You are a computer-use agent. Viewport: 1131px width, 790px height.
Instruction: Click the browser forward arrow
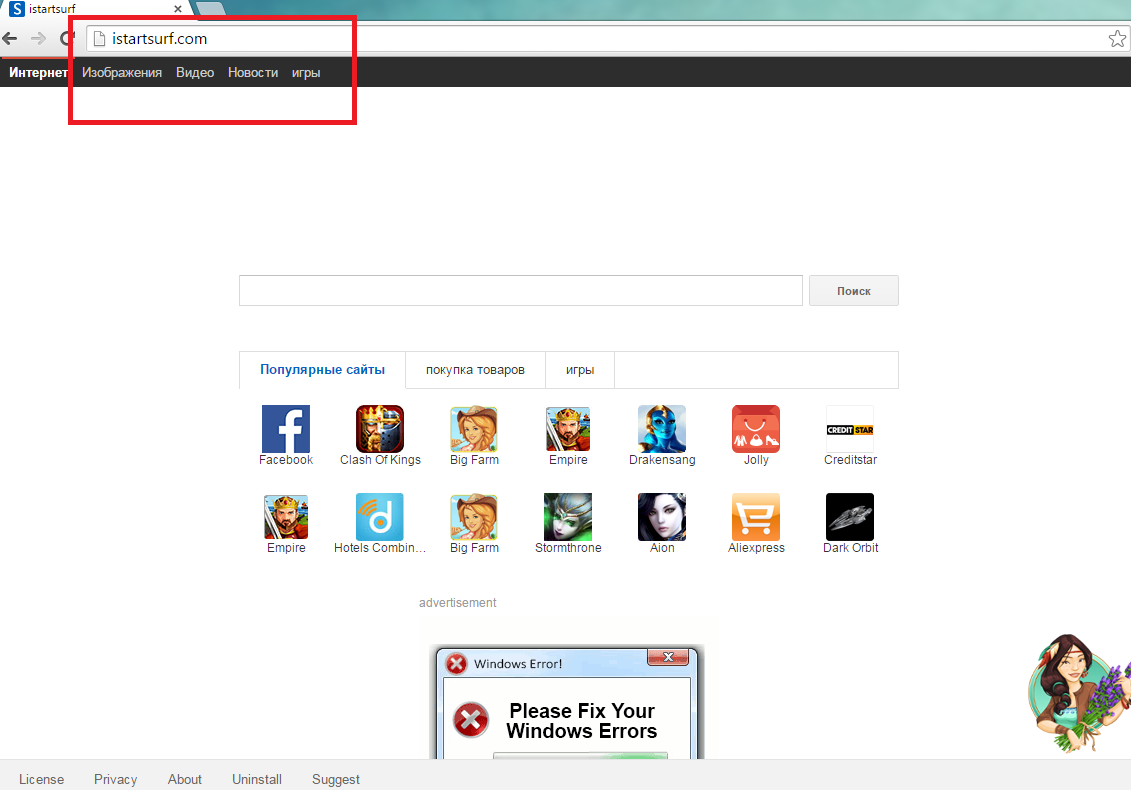click(38, 38)
